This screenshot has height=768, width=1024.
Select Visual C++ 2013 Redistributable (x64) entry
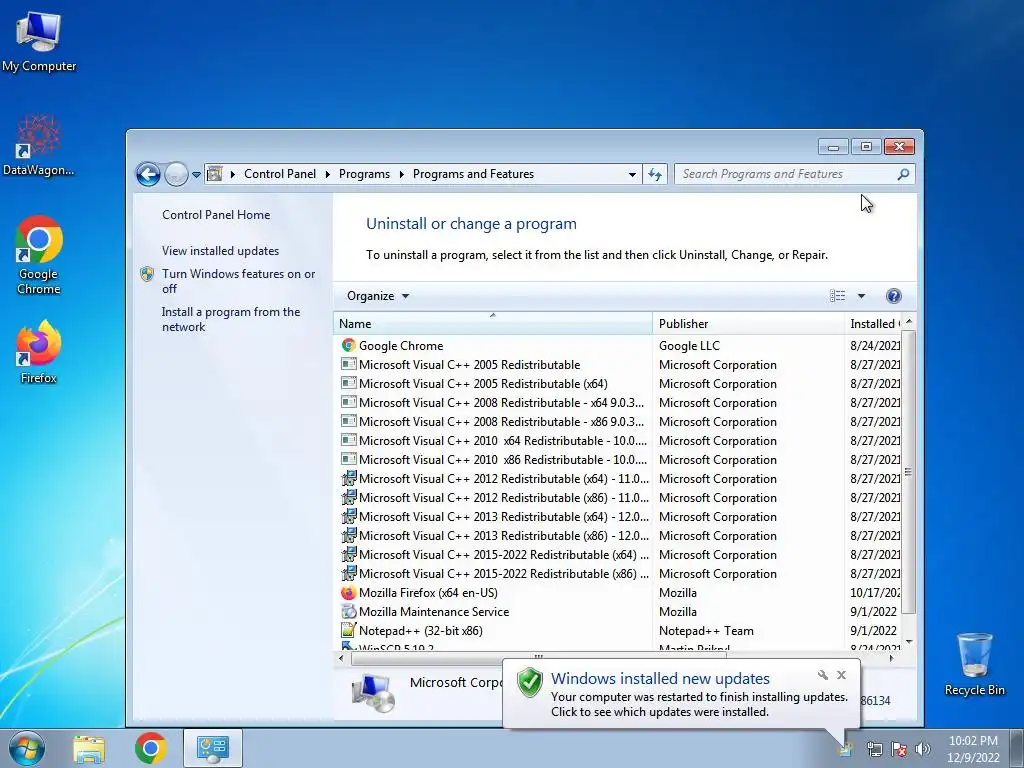tap(504, 517)
